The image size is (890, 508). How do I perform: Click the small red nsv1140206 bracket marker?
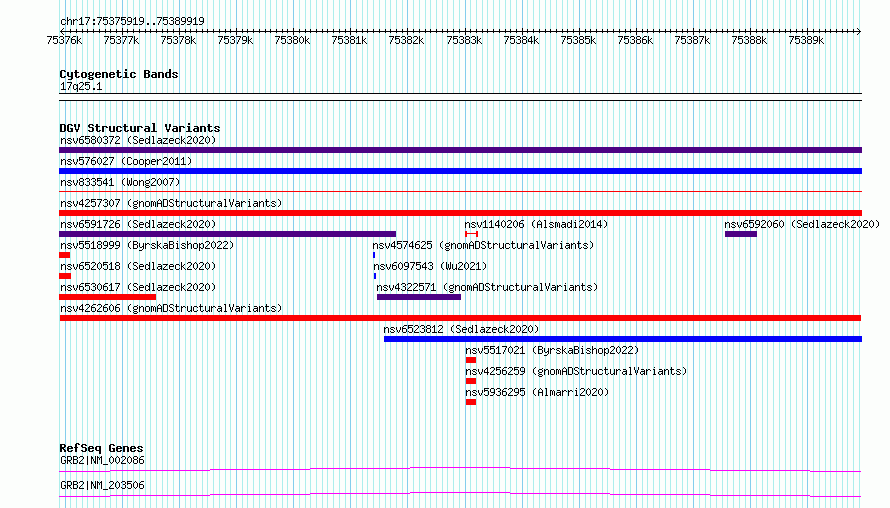click(471, 234)
